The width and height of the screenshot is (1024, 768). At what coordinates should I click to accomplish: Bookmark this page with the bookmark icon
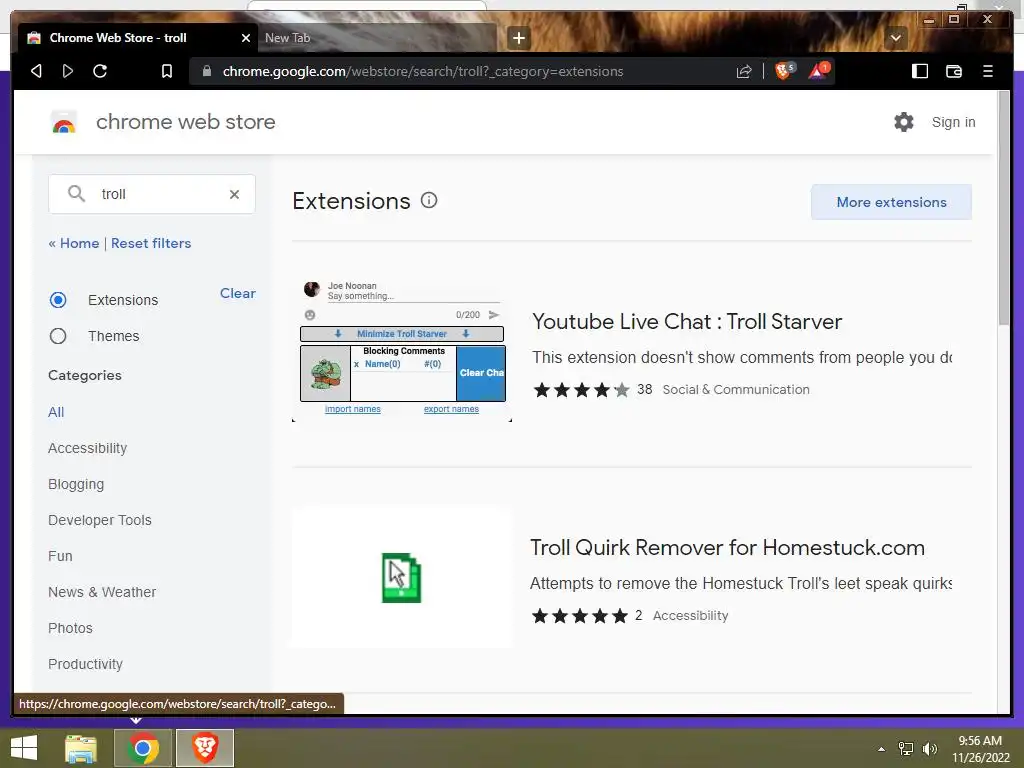coord(167,71)
